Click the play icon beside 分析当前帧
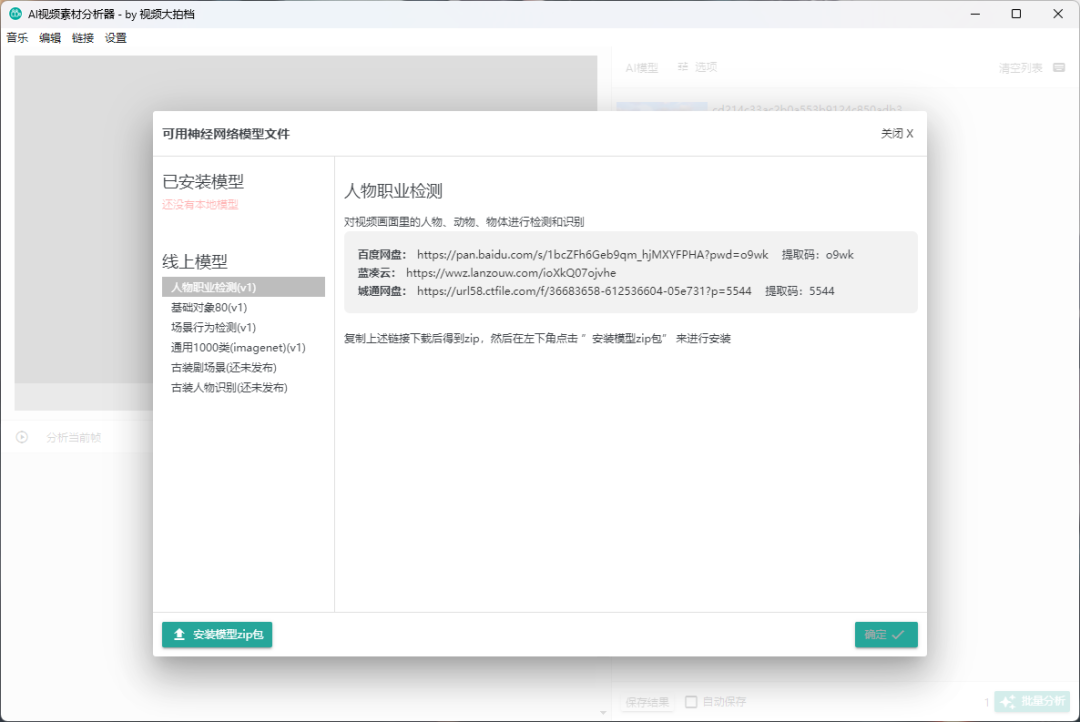This screenshot has width=1080, height=722. [22, 437]
